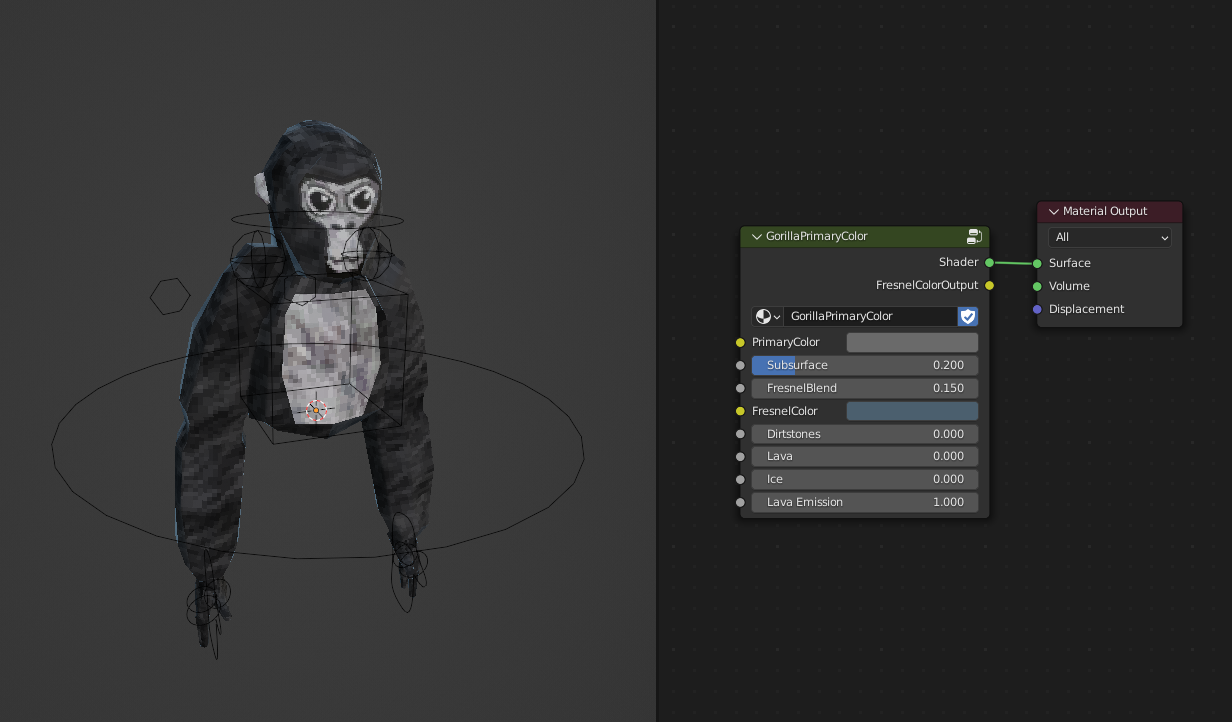This screenshot has width=1232, height=722.
Task: Click the yellow FresnelColorOutput socket
Action: pos(988,285)
